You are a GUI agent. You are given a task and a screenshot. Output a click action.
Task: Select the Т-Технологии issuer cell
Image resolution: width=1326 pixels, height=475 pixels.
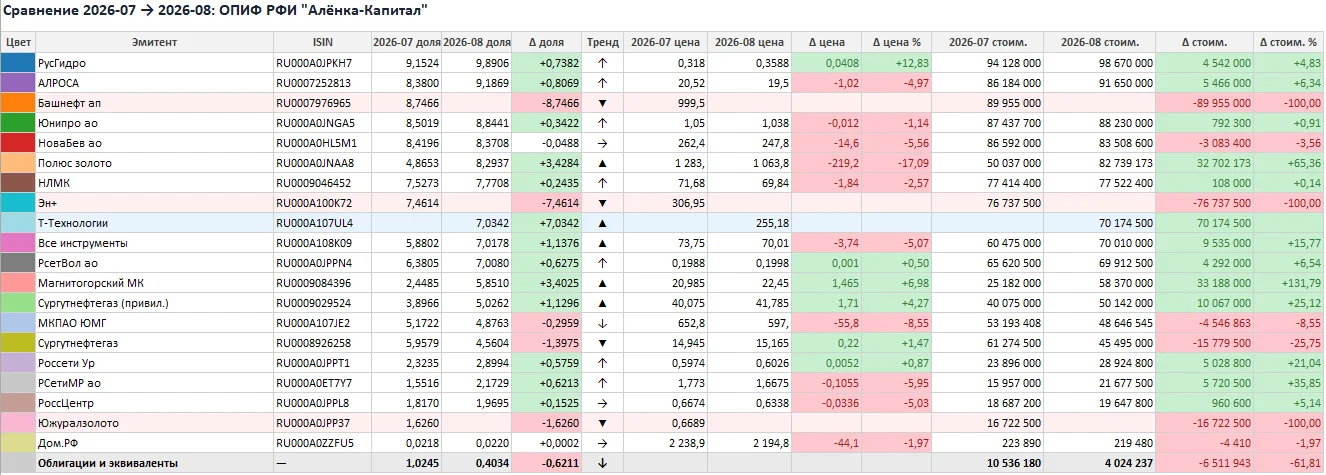pyautogui.click(x=154, y=222)
